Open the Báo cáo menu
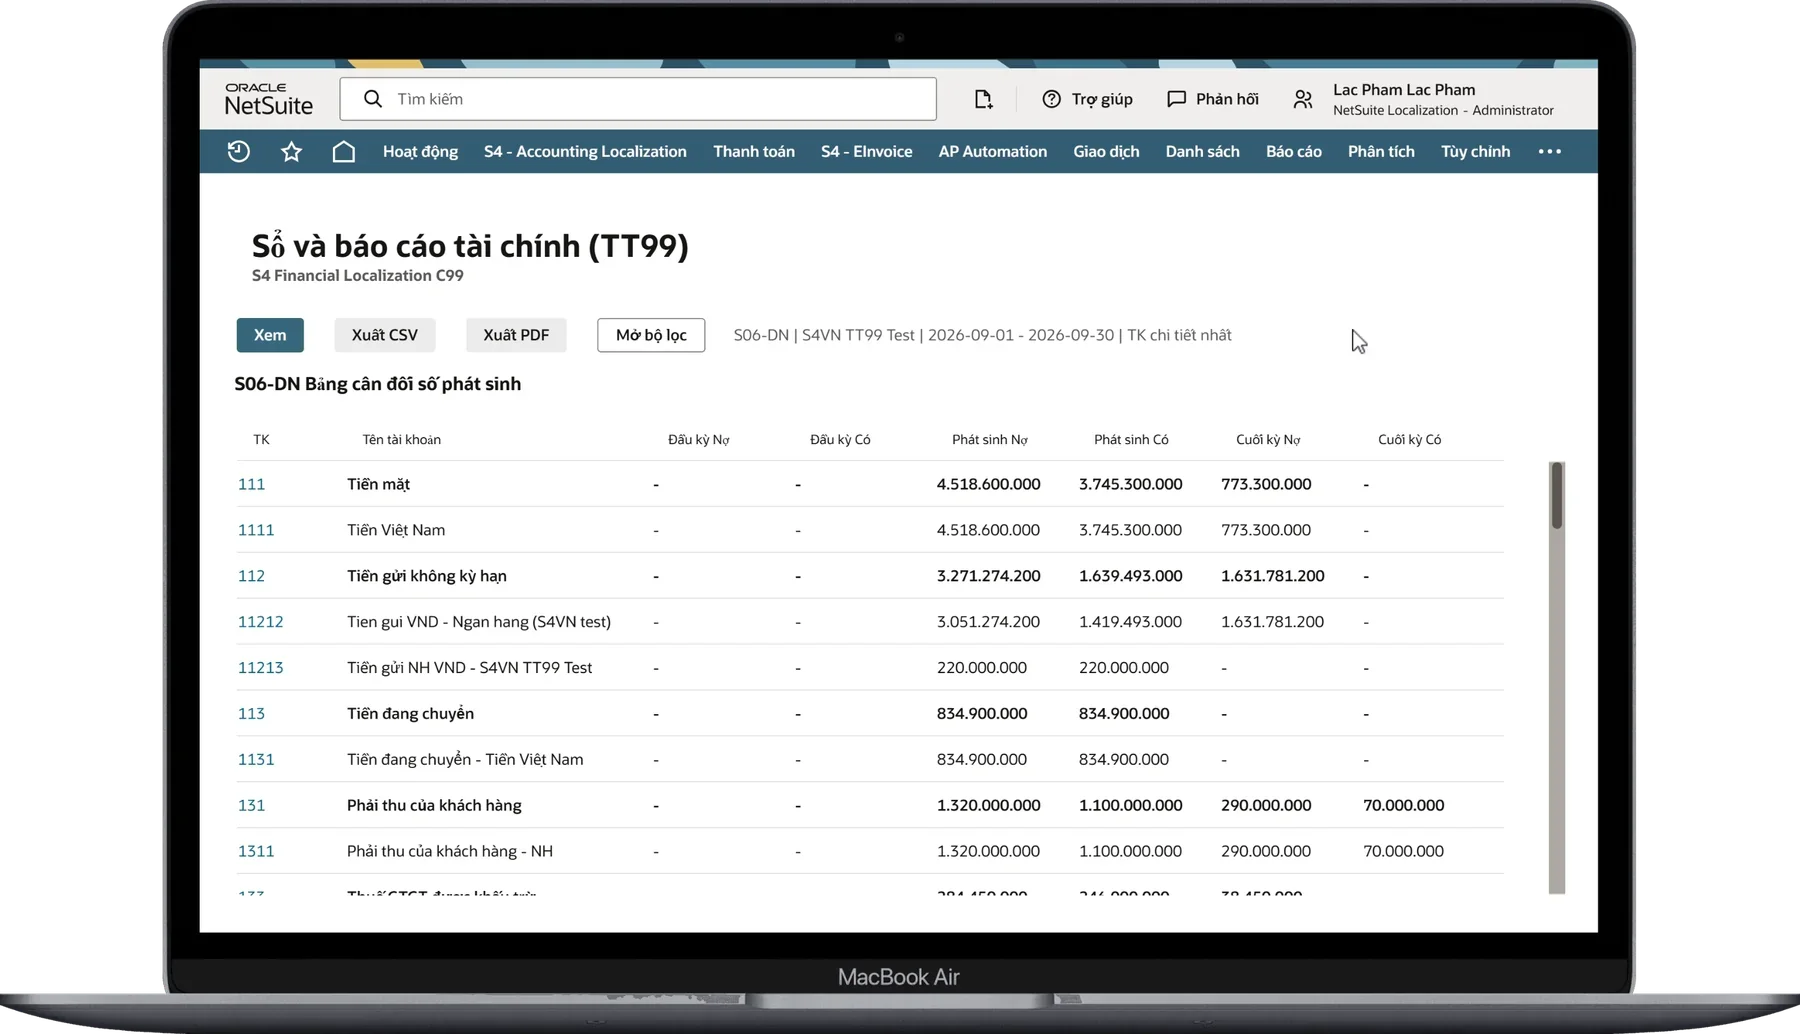The image size is (1800, 1034). point(1294,151)
